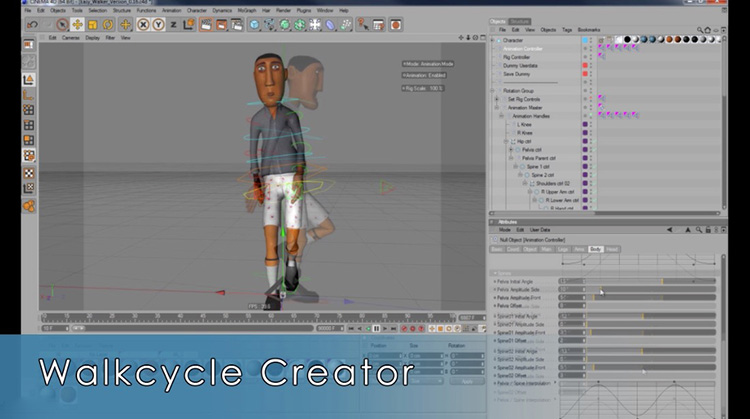This screenshot has width=750, height=419.
Task: Activate the Scale tool
Action: click(x=92, y=24)
